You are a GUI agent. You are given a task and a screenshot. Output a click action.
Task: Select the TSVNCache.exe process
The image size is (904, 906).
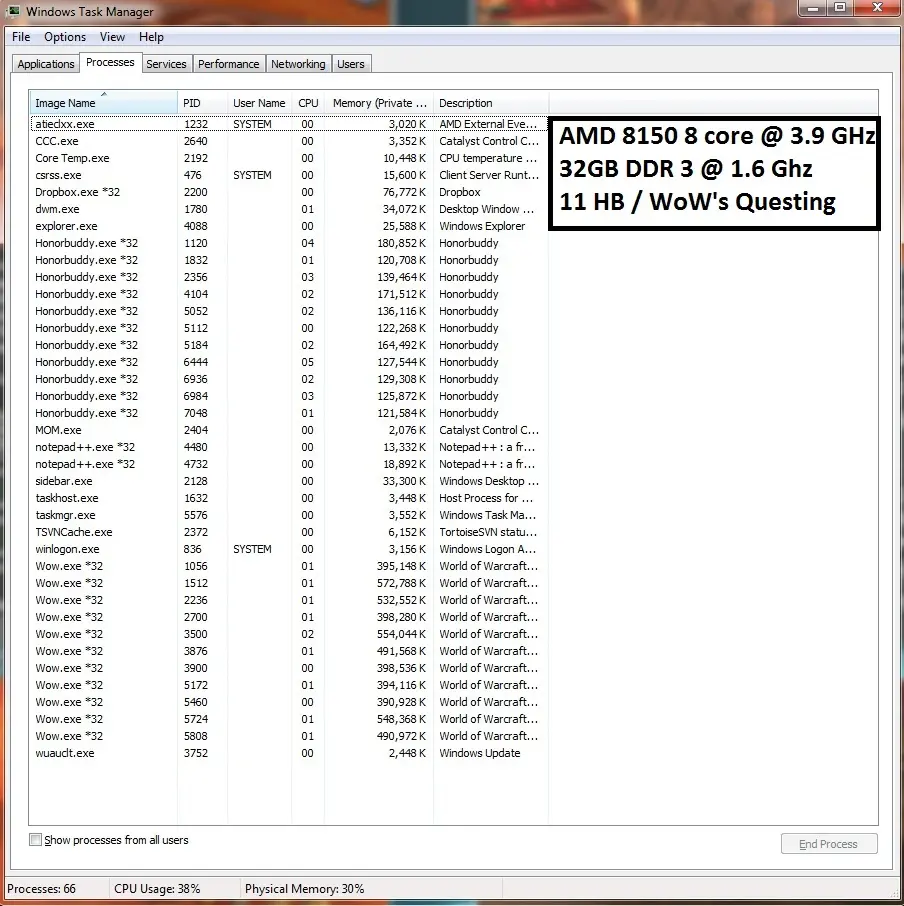[x=288, y=532]
